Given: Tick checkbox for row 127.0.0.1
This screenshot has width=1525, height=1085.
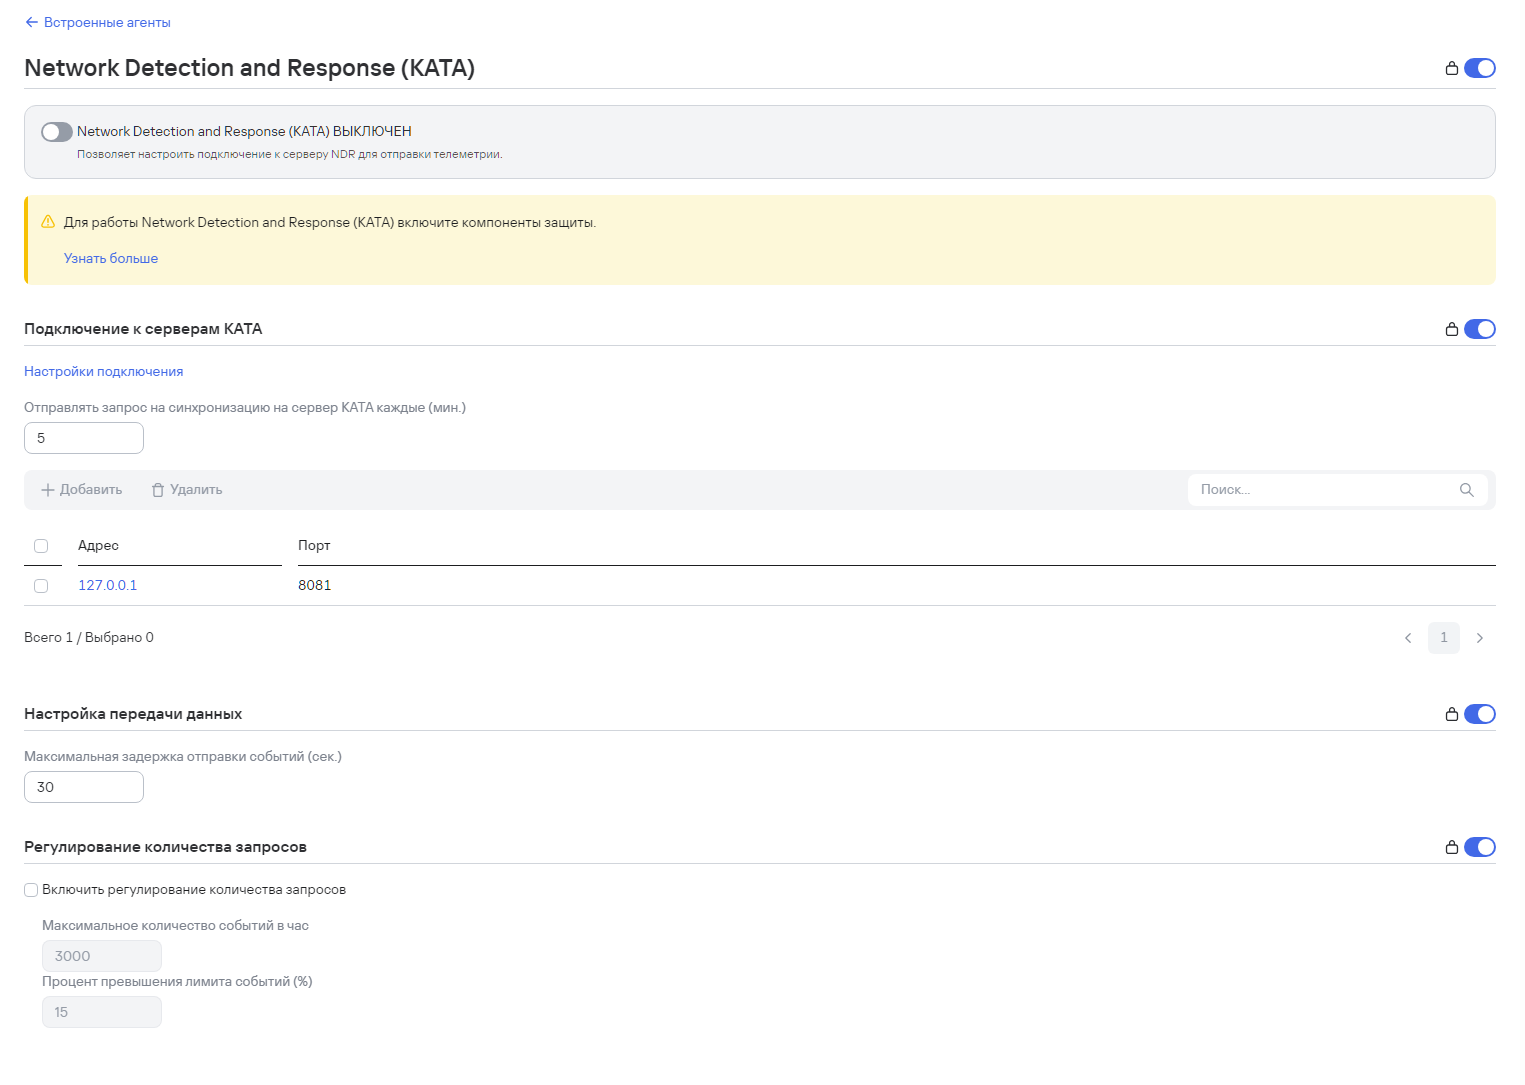Looking at the screenshot, I should 41,586.
